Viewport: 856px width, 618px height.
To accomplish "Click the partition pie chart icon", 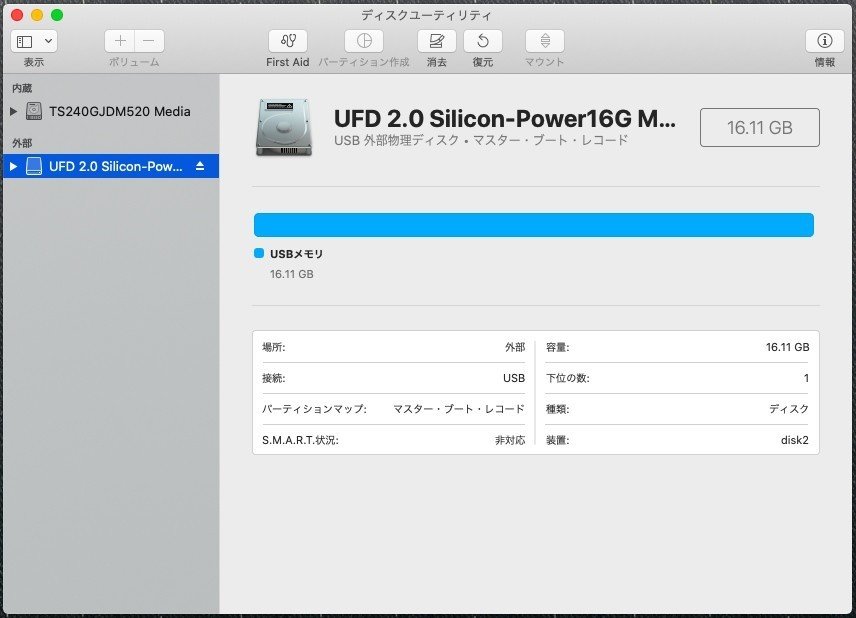I will pos(364,41).
